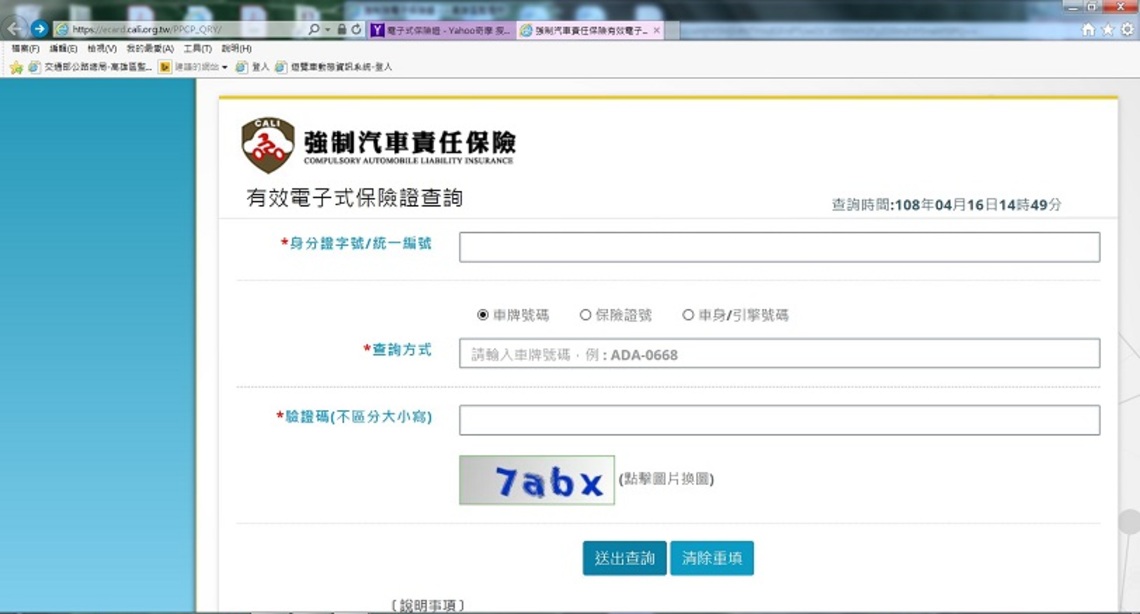Viewport: 1140px width, 614px height.
Task: Click the (點擊圖片換圖) hint text
Action: tap(666, 479)
